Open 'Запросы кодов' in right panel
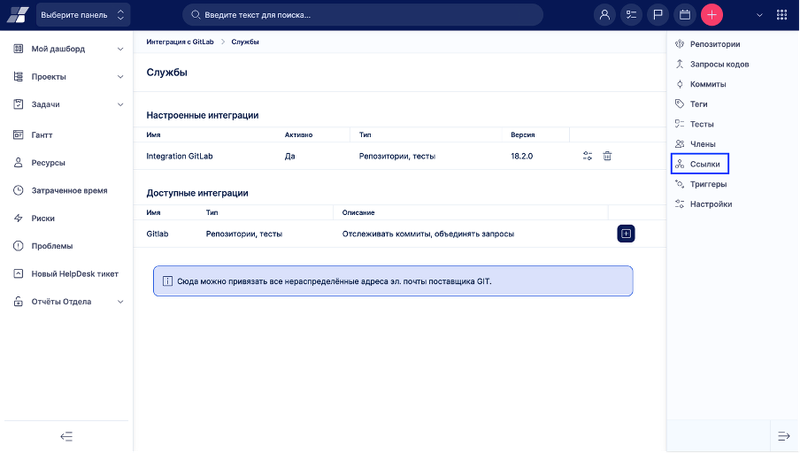The width and height of the screenshot is (800, 453). [x=719, y=64]
